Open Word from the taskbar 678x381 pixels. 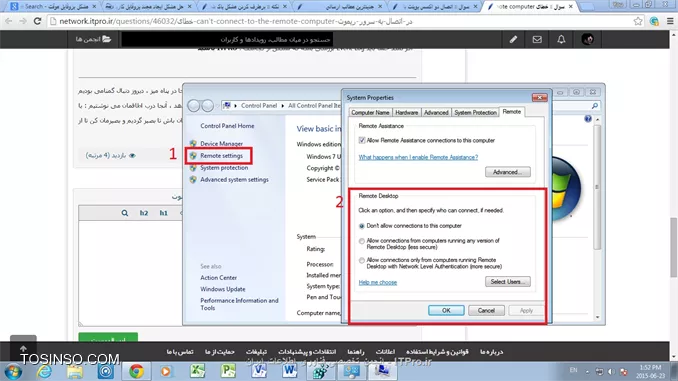click(289, 371)
